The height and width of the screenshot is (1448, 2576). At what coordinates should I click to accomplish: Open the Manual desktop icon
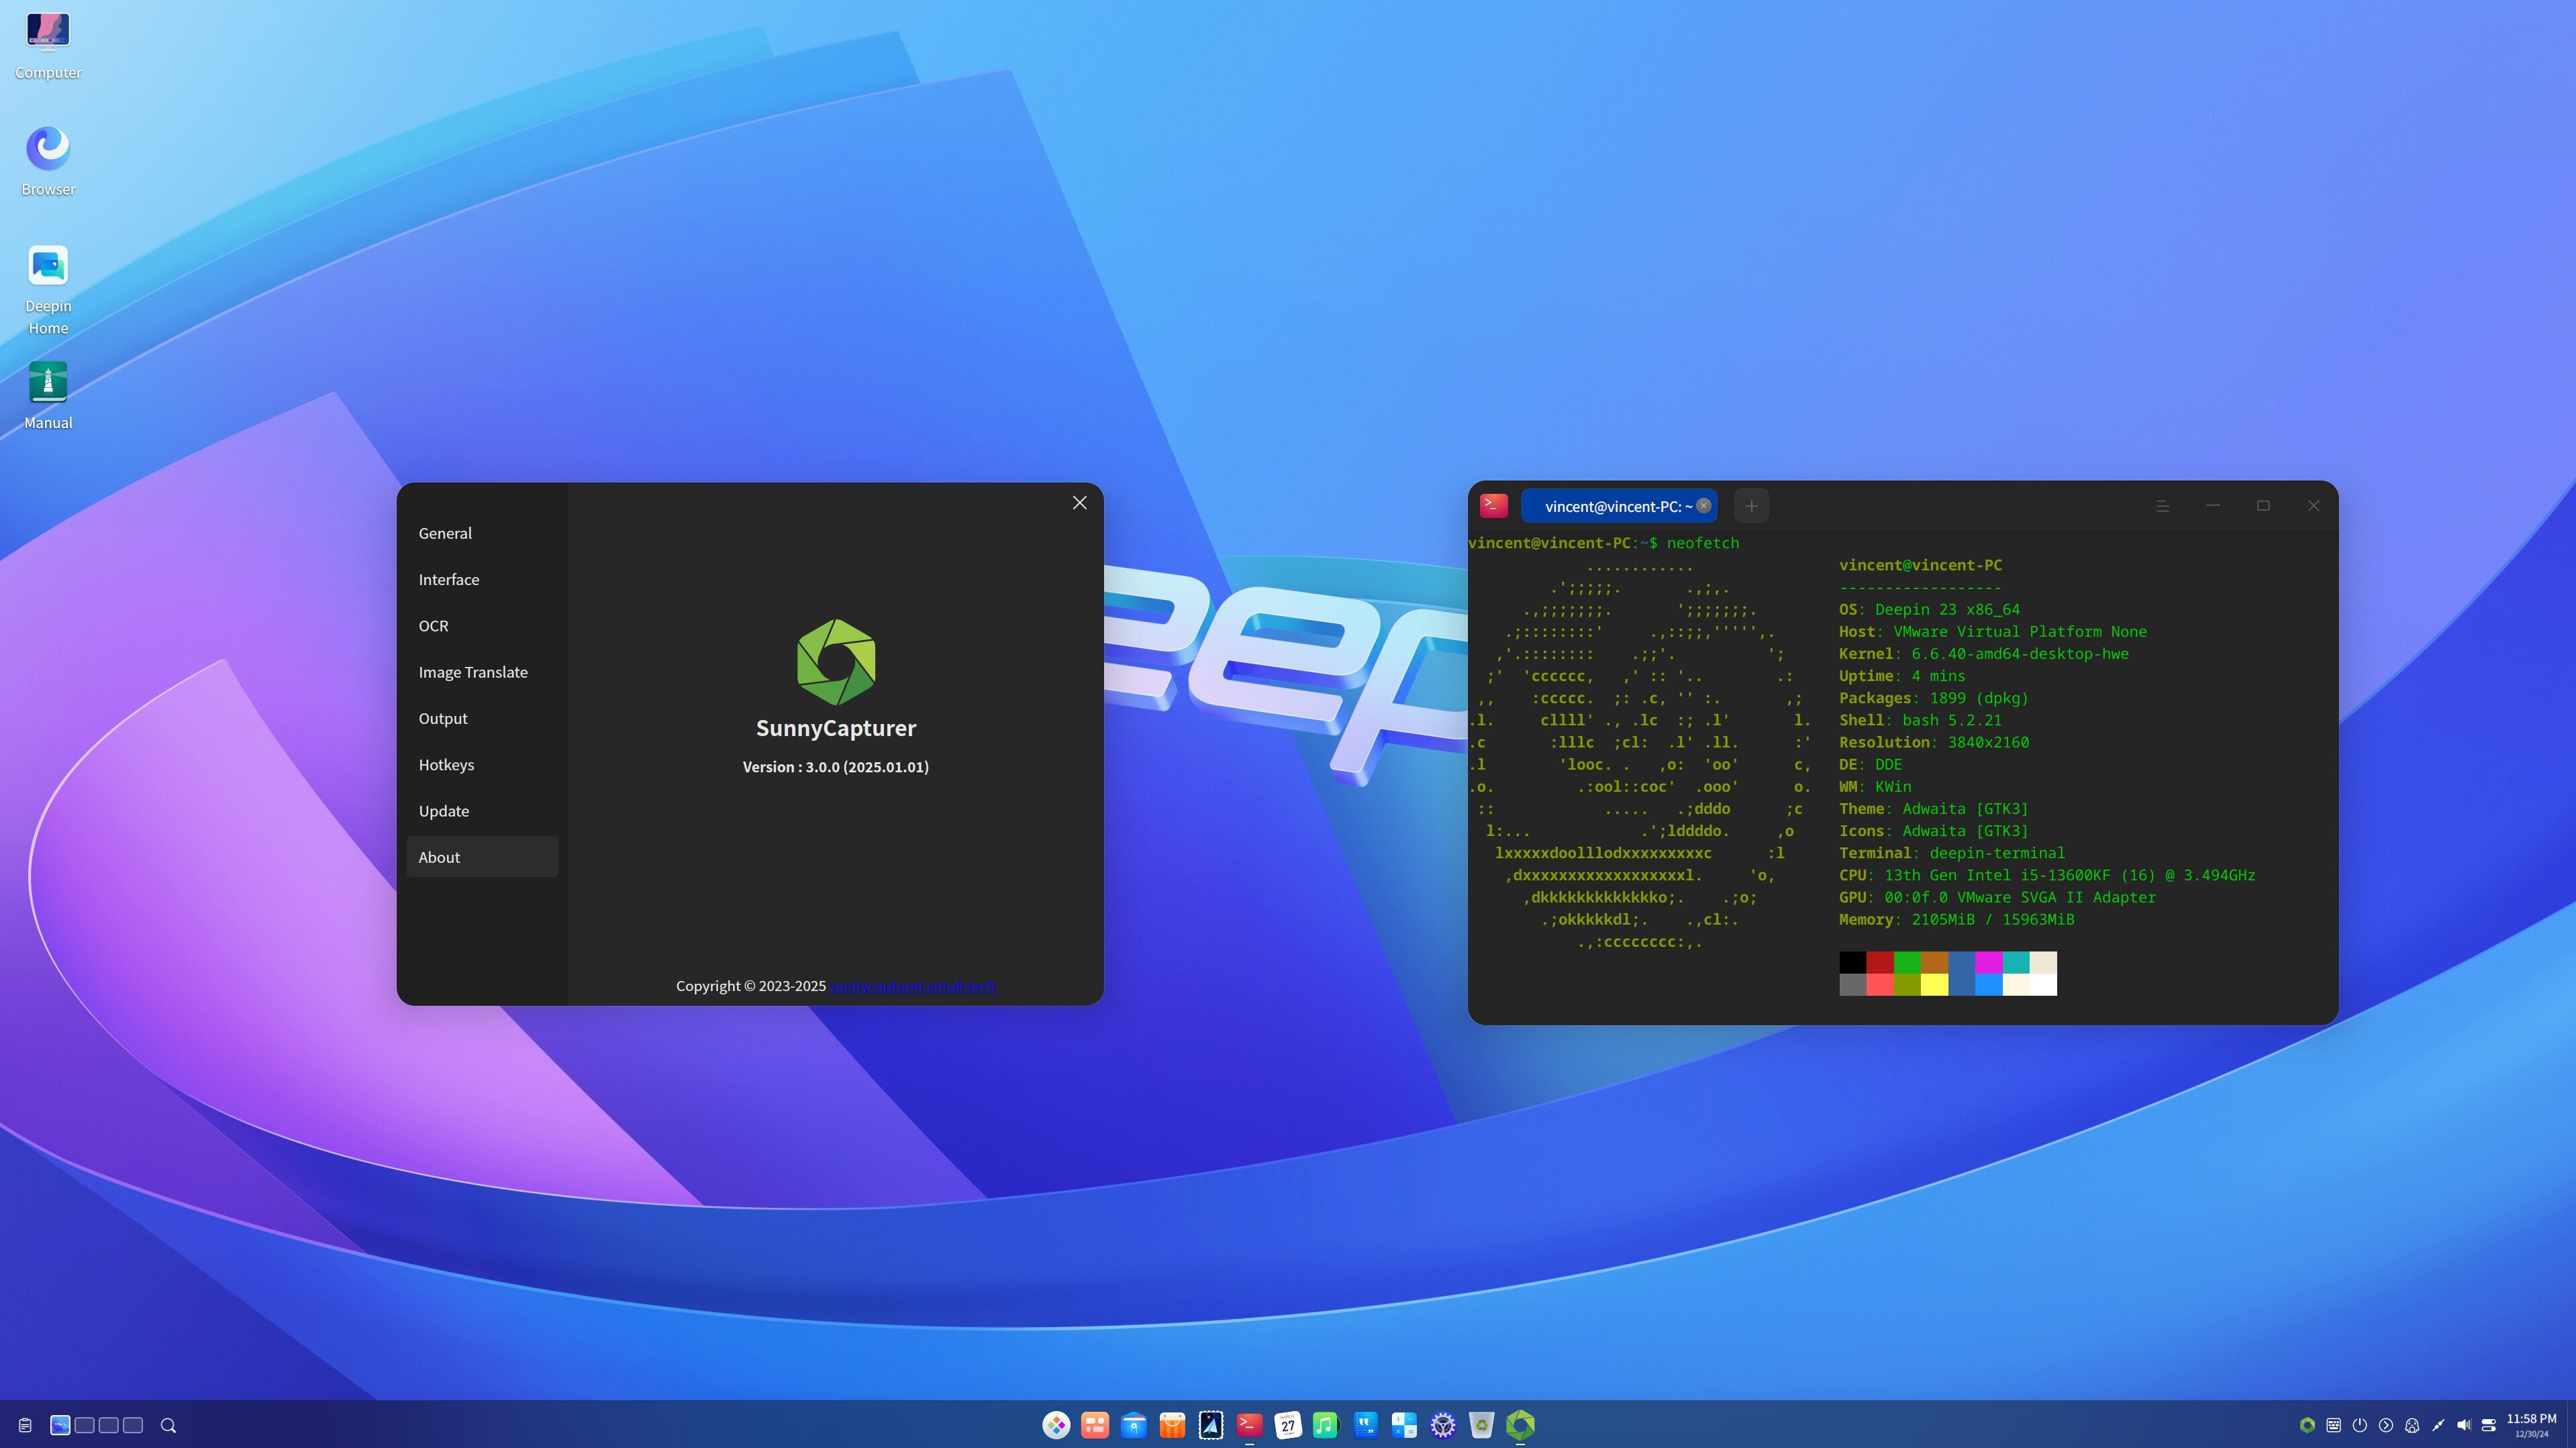point(48,395)
